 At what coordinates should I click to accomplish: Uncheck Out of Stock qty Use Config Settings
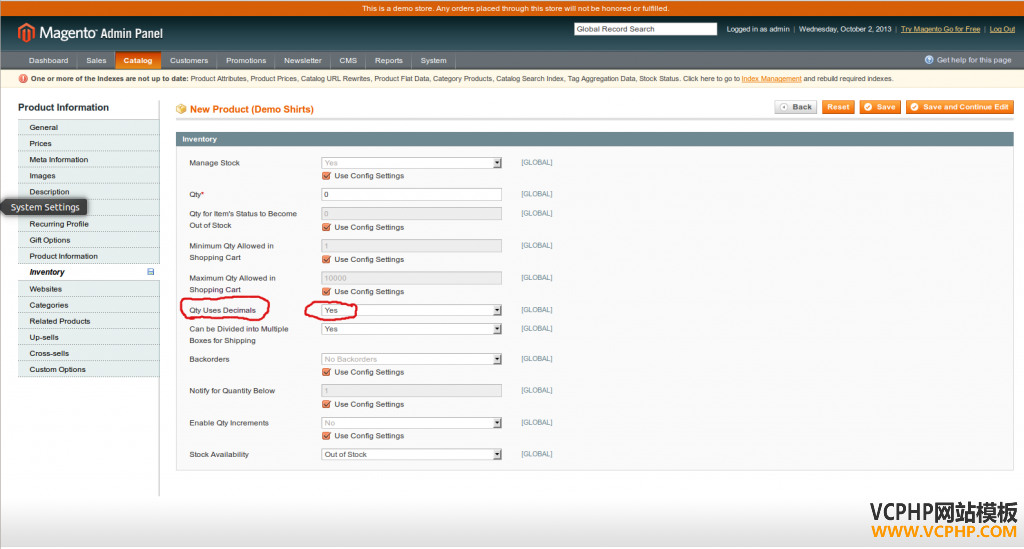(326, 227)
